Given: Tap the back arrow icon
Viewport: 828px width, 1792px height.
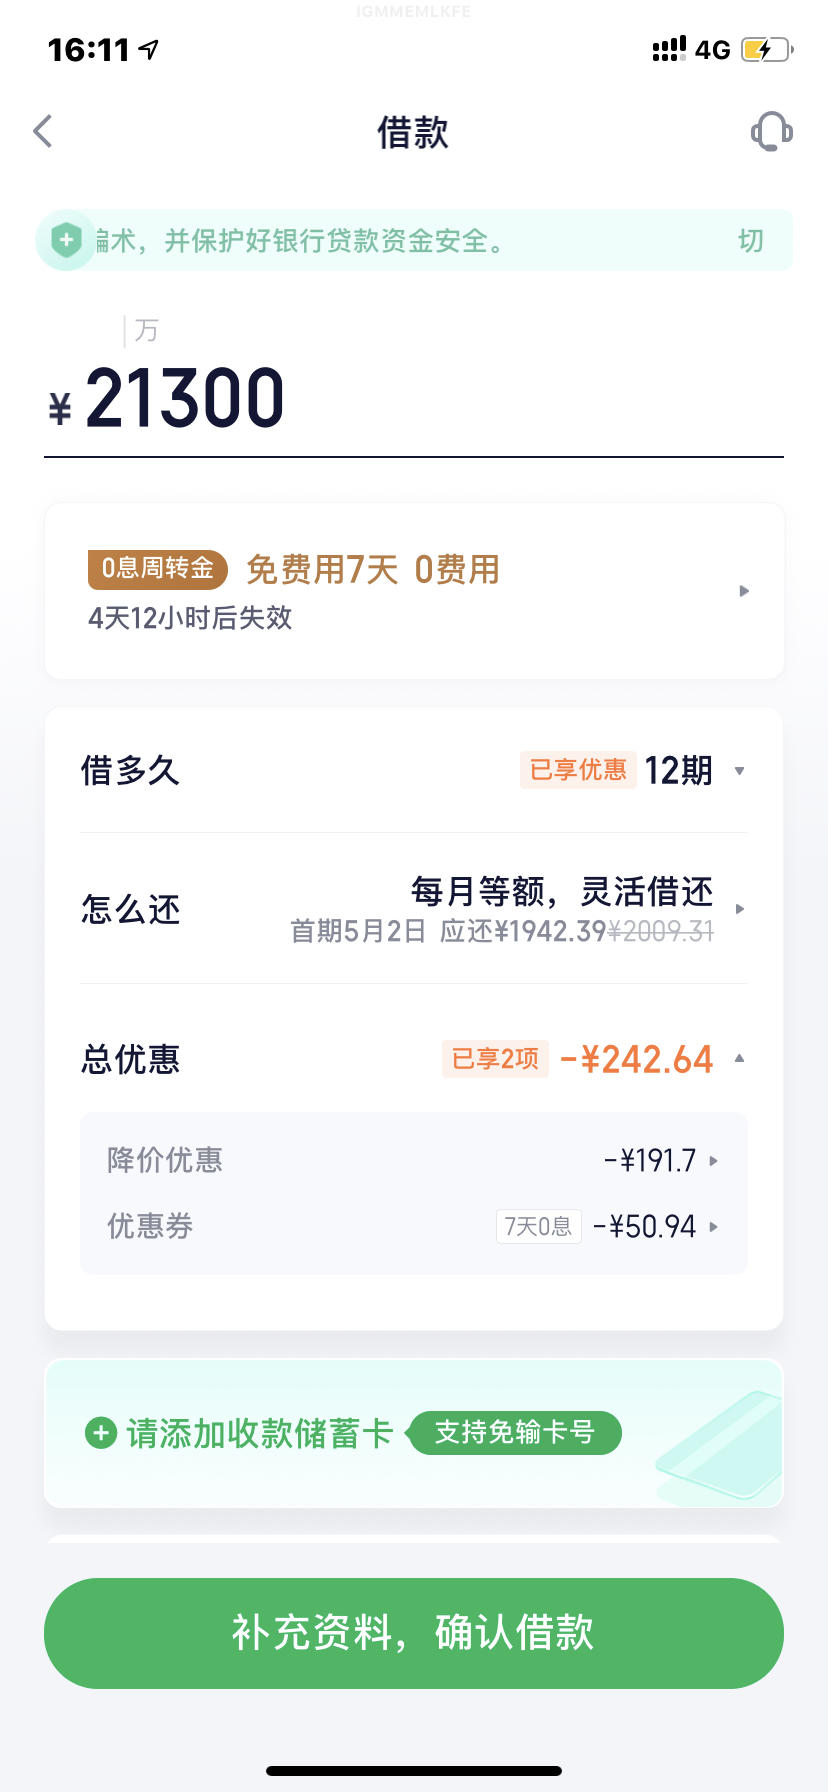Looking at the screenshot, I should (43, 131).
